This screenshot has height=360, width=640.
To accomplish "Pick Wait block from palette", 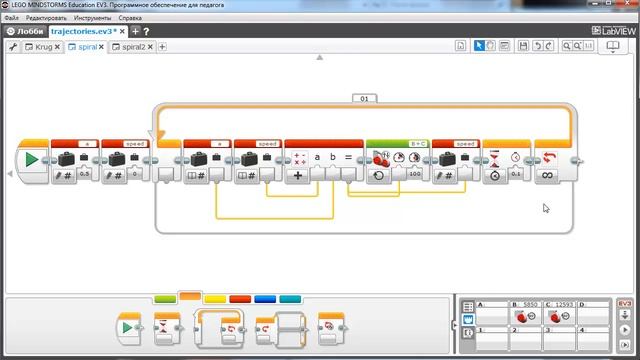I will 167,329.
